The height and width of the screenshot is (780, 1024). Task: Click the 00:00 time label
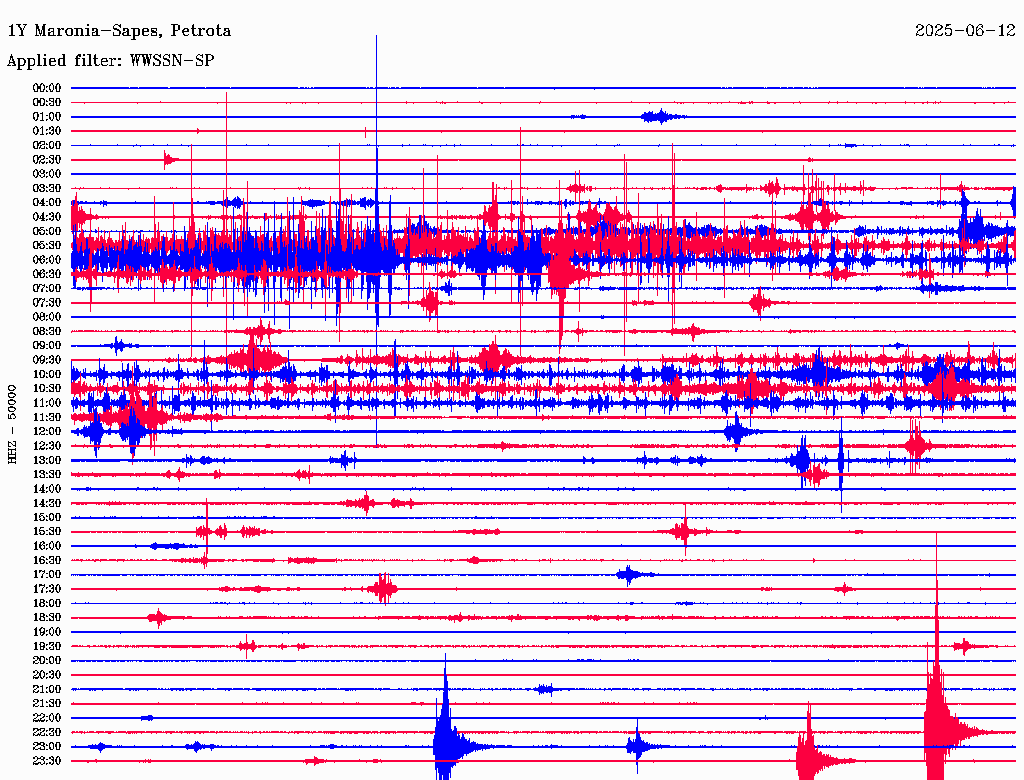pos(47,88)
